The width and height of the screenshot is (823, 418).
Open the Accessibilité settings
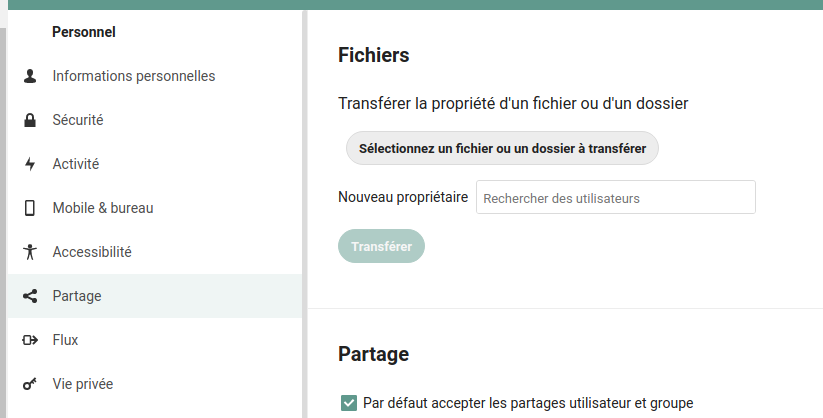coord(92,252)
